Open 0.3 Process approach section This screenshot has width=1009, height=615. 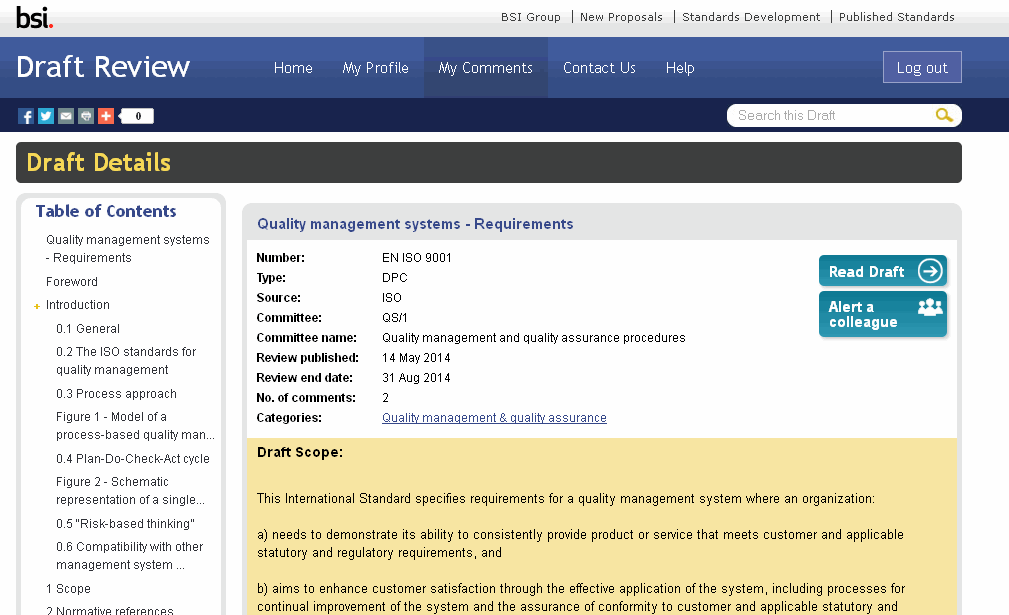[116, 394]
